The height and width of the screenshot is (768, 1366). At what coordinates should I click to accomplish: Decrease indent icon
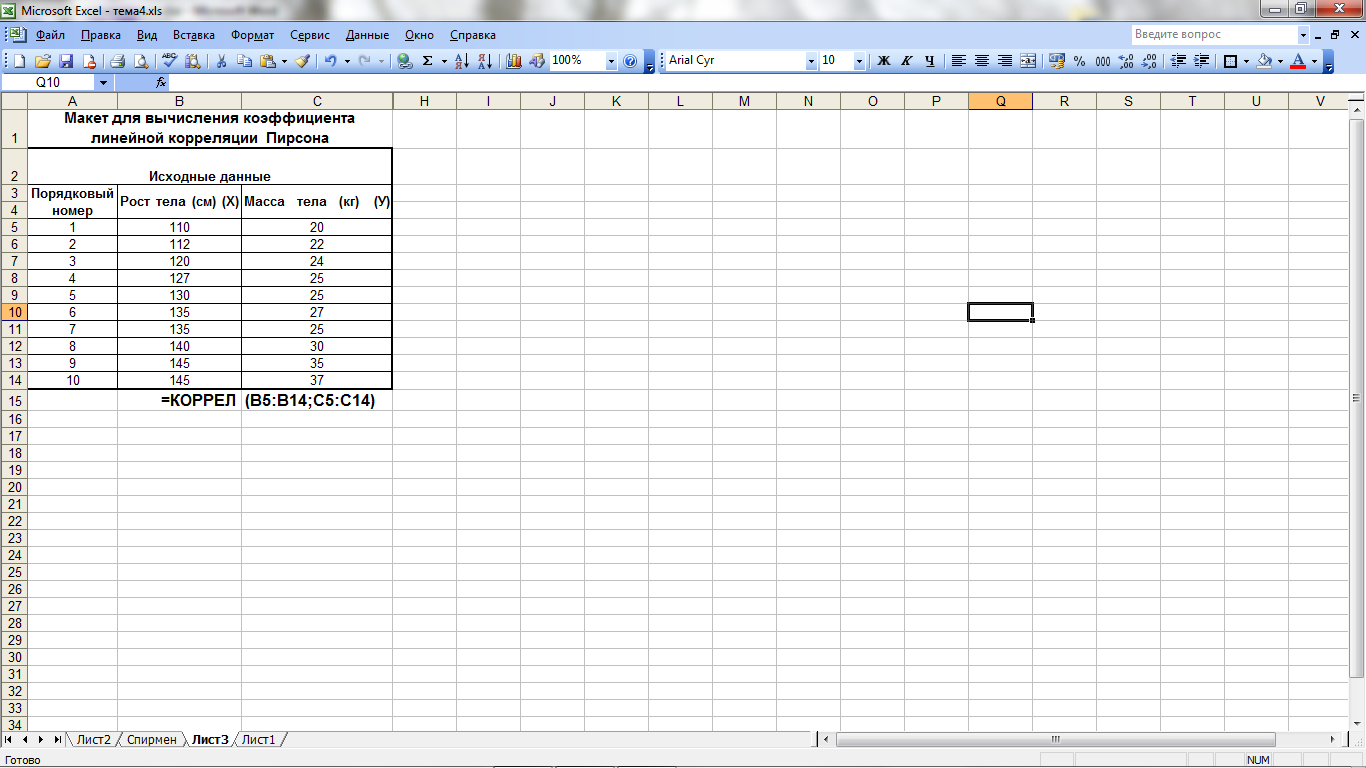tap(1178, 61)
